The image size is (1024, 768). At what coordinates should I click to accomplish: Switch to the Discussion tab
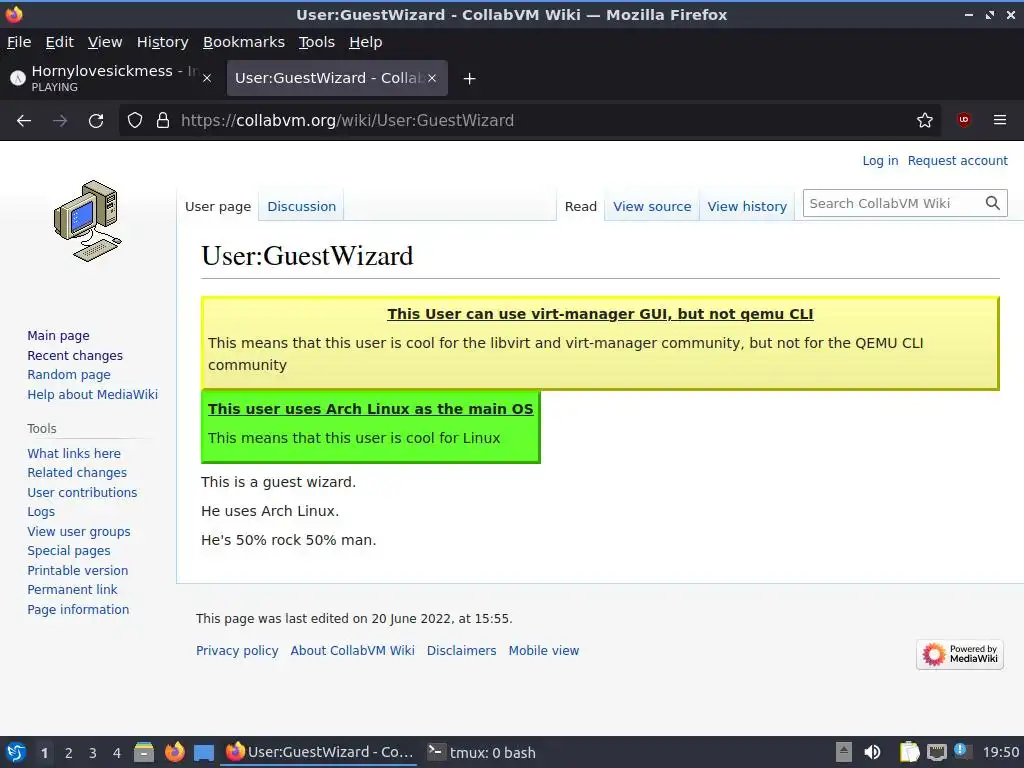(x=302, y=206)
